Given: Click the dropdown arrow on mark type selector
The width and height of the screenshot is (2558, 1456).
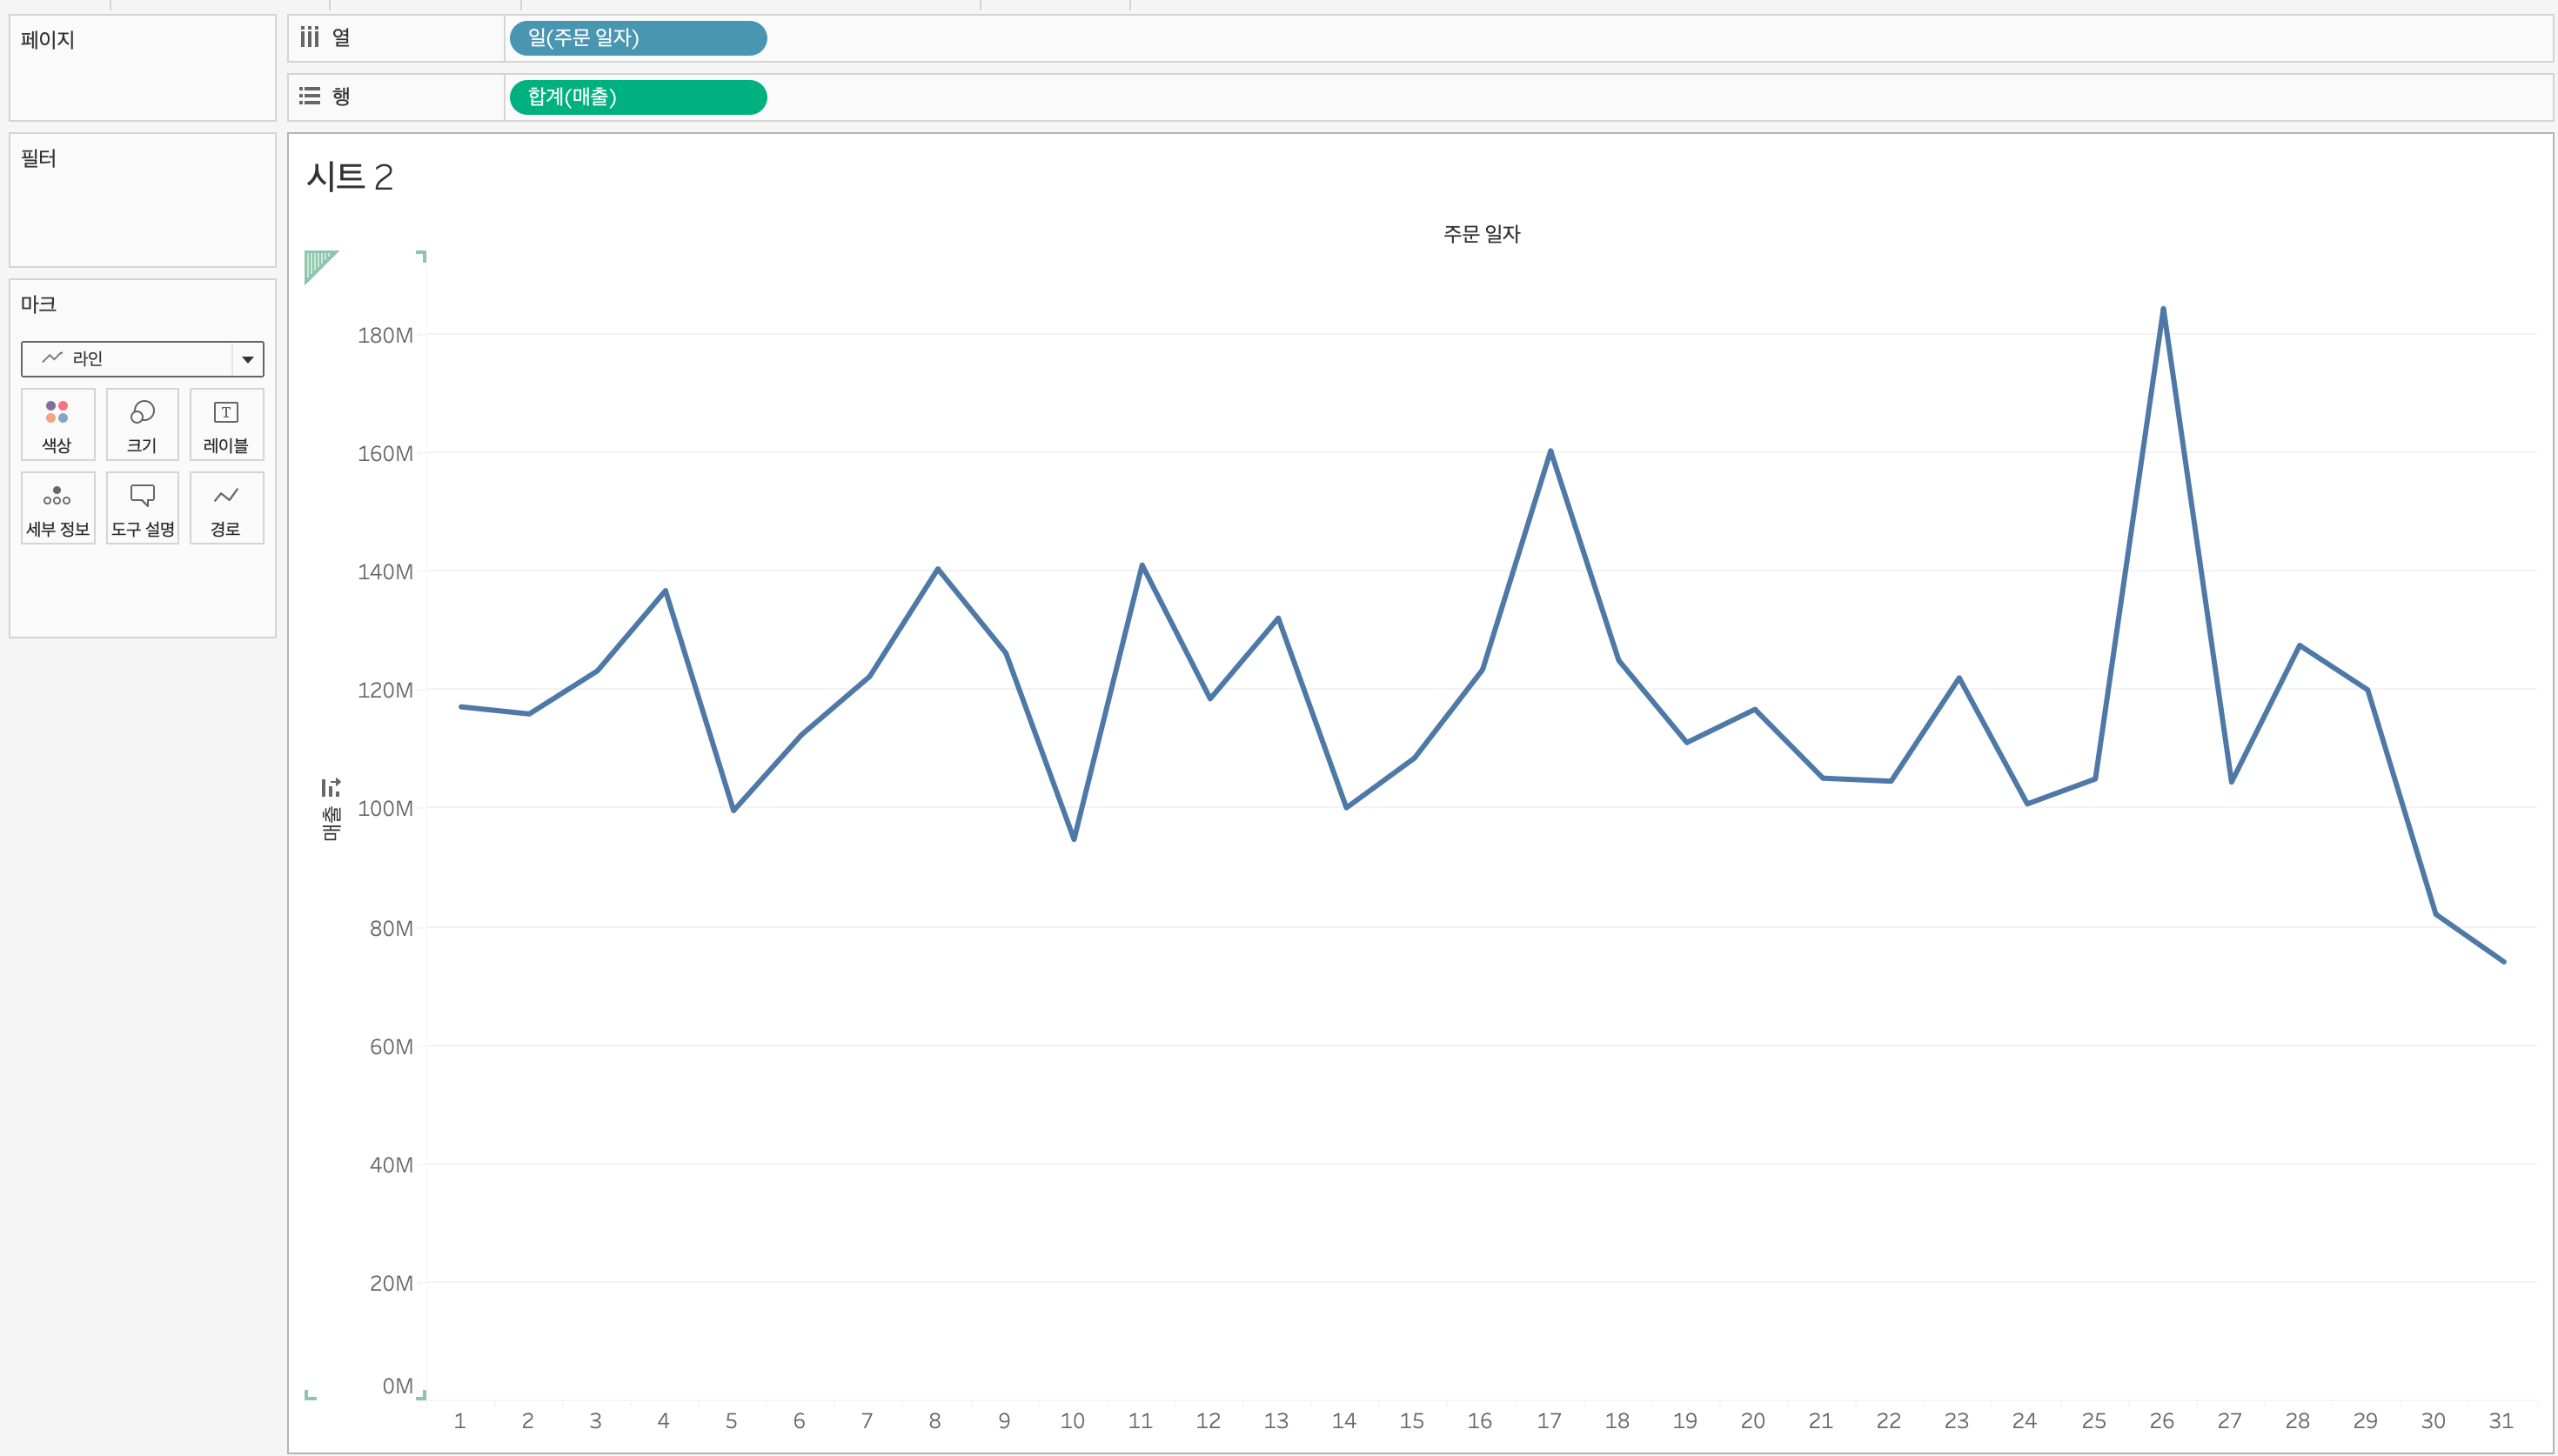Looking at the screenshot, I should (x=247, y=359).
